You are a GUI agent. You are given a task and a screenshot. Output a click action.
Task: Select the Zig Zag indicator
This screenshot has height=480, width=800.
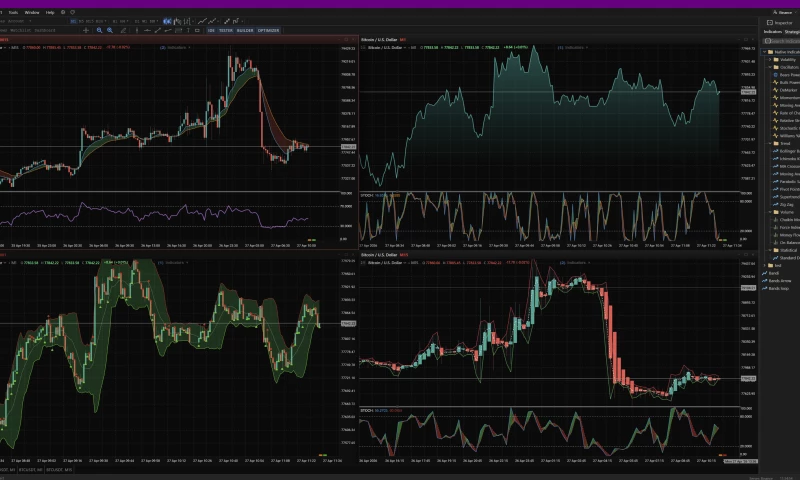tap(783, 205)
